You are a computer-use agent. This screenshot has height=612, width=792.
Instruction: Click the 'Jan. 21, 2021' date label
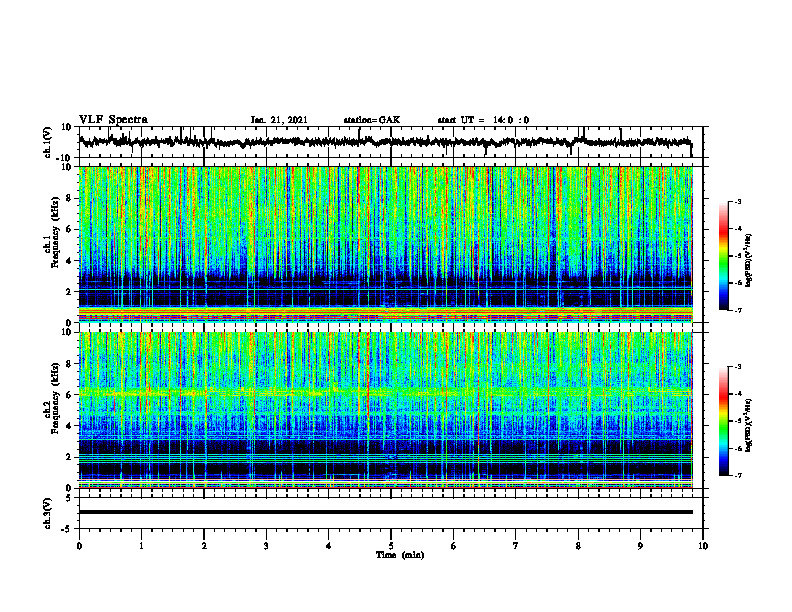pos(279,120)
